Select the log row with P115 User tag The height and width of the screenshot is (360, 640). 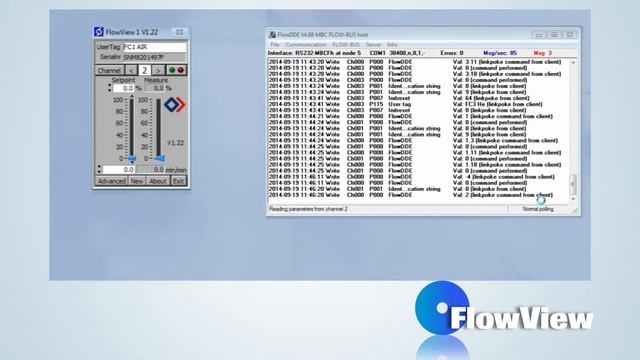tap(418, 104)
